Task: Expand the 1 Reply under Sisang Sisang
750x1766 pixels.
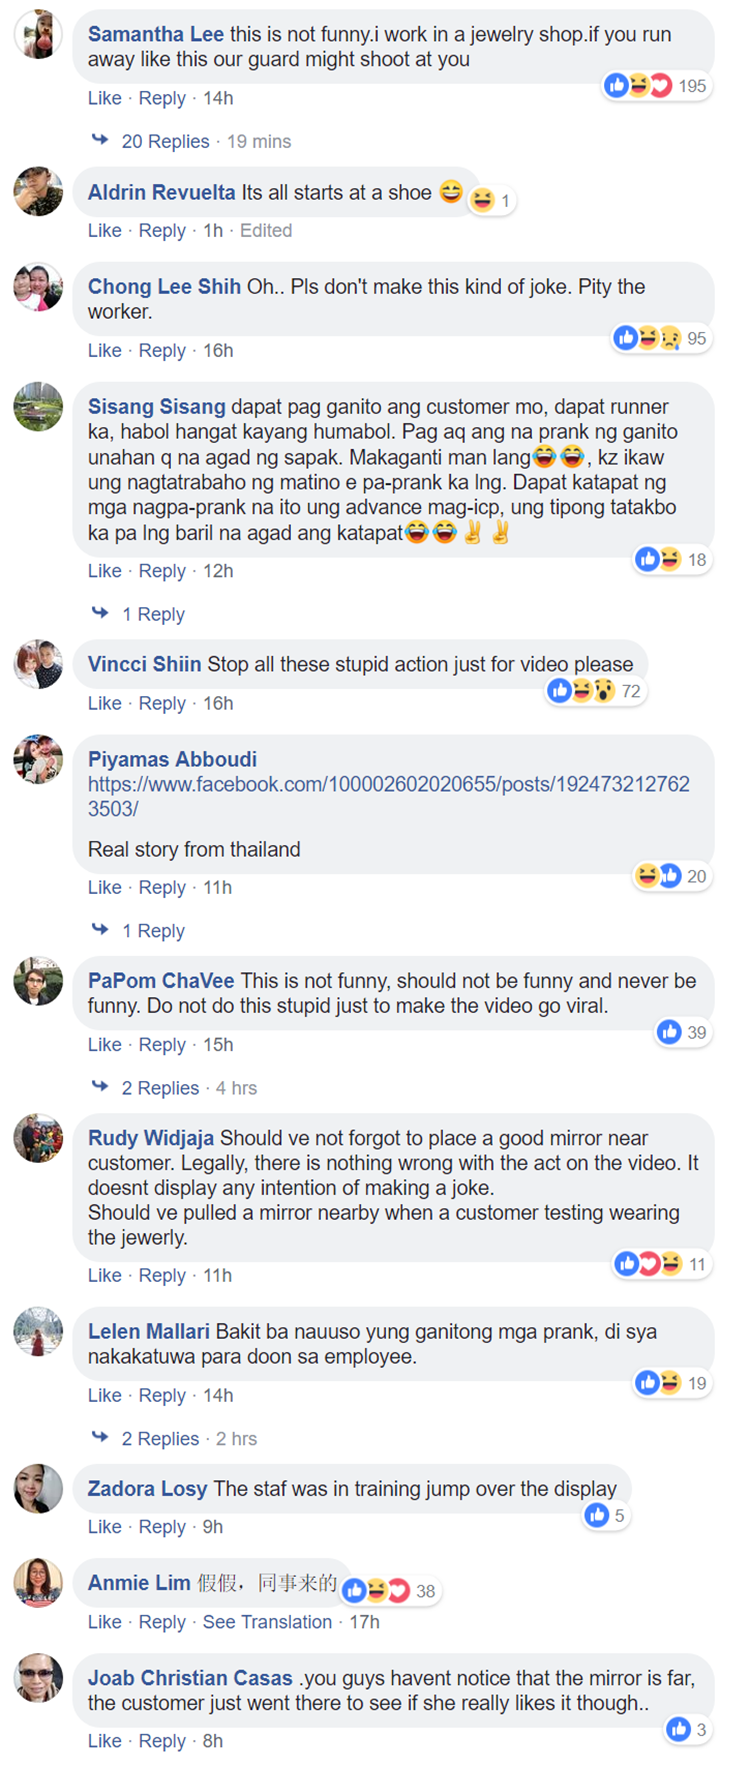Action: [x=153, y=614]
